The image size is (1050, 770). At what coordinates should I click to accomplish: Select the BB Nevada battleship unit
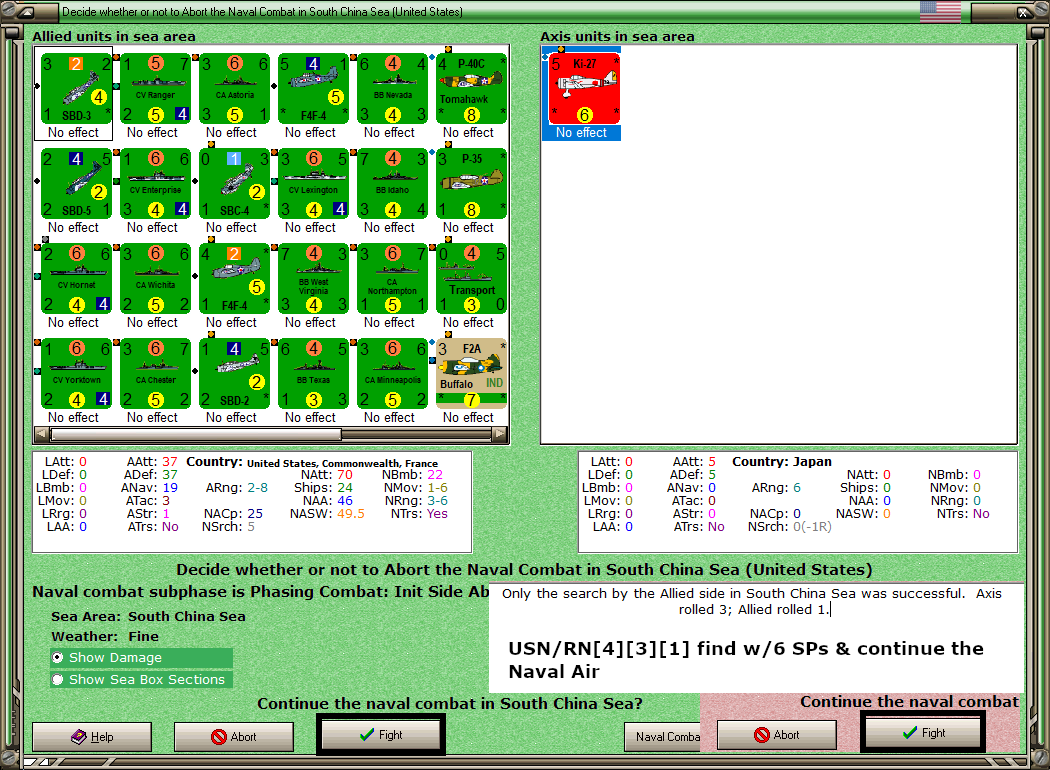(393, 89)
